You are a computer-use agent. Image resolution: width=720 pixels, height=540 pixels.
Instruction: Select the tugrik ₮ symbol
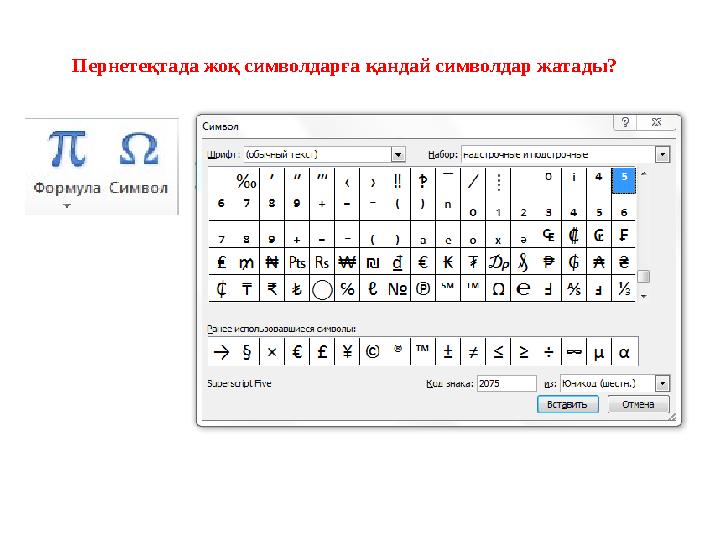pyautogui.click(x=473, y=262)
